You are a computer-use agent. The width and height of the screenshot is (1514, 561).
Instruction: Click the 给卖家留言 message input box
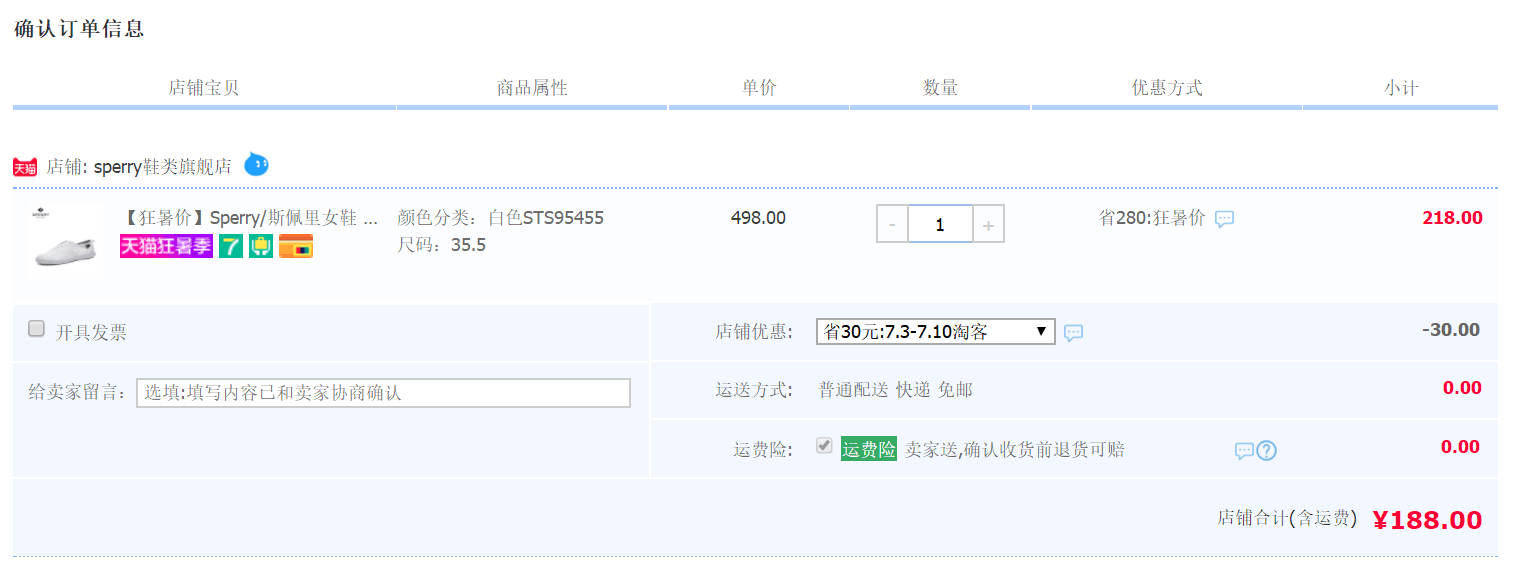pyautogui.click(x=383, y=393)
